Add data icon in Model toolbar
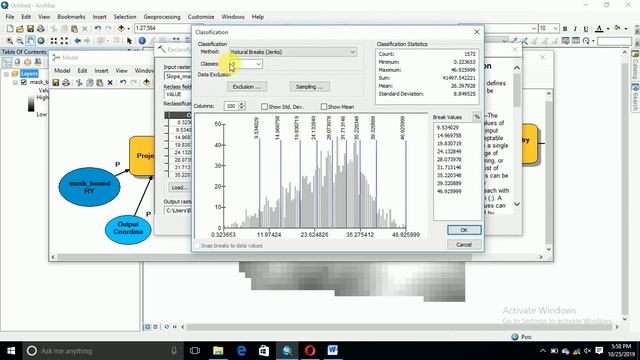 [x=146, y=83]
